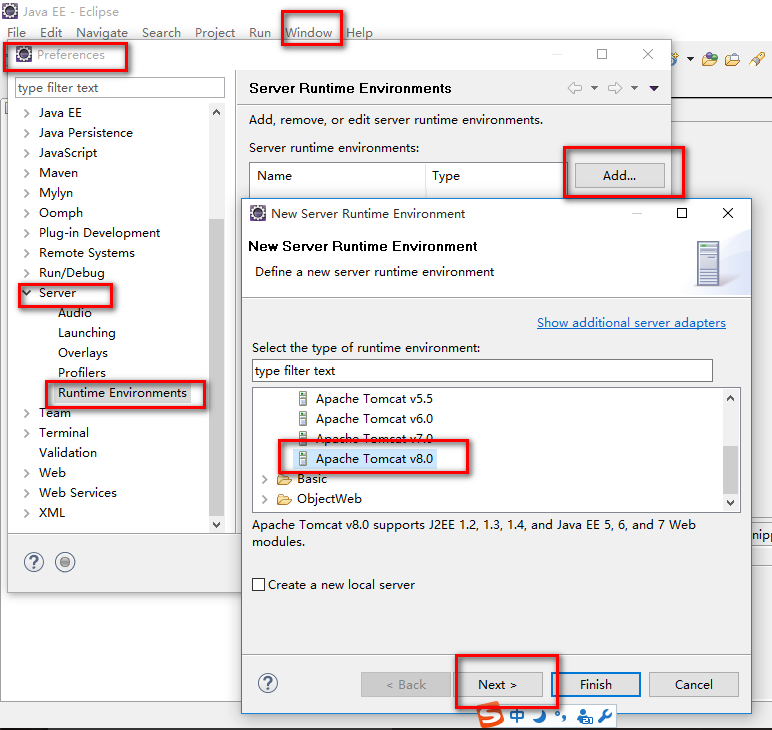Collapse the Server preferences node
772x730 pixels.
click(x=27, y=292)
